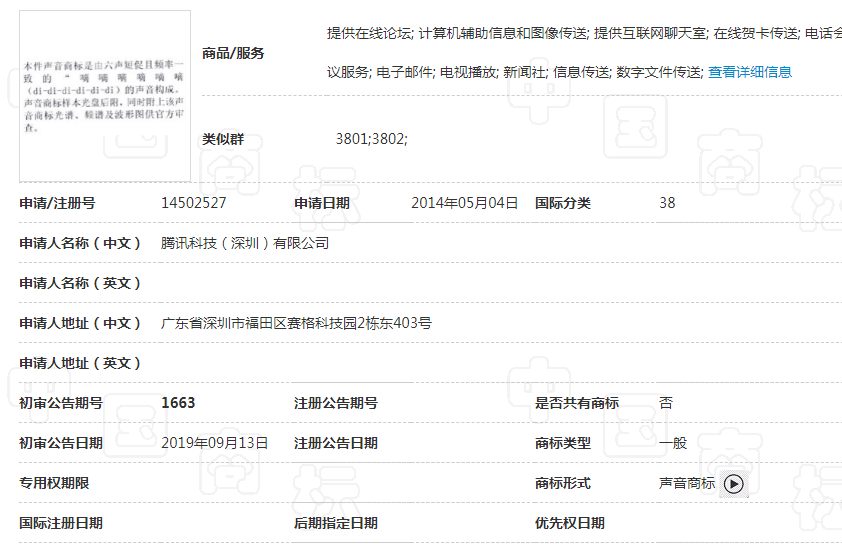This screenshot has height=544, width=842.
Task: Click application date 2014年05月04日
Action: coord(464,203)
